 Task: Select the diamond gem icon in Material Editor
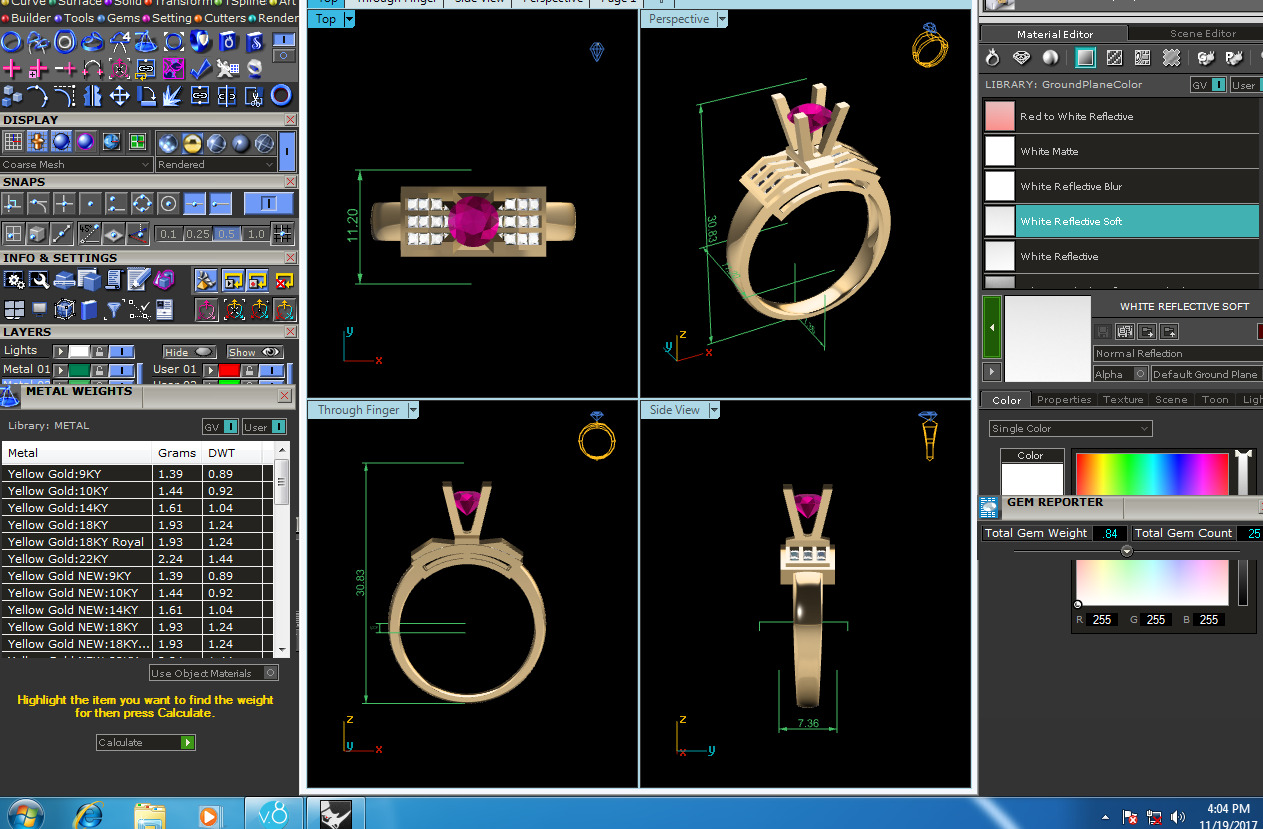(1021, 57)
